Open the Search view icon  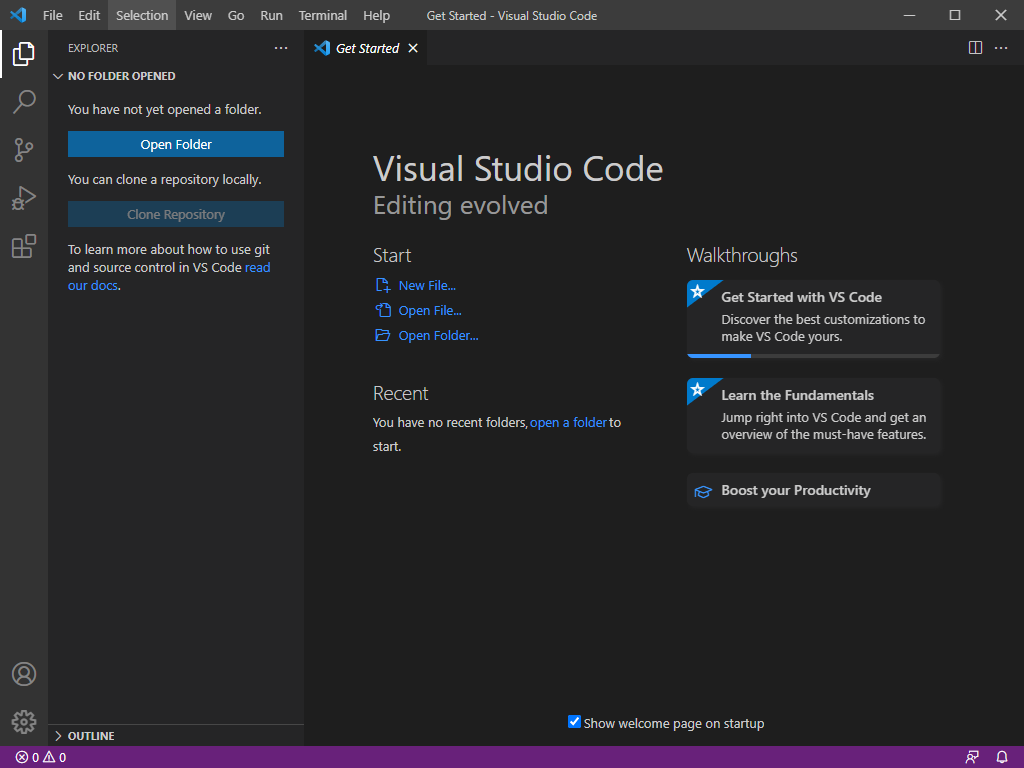pos(24,102)
